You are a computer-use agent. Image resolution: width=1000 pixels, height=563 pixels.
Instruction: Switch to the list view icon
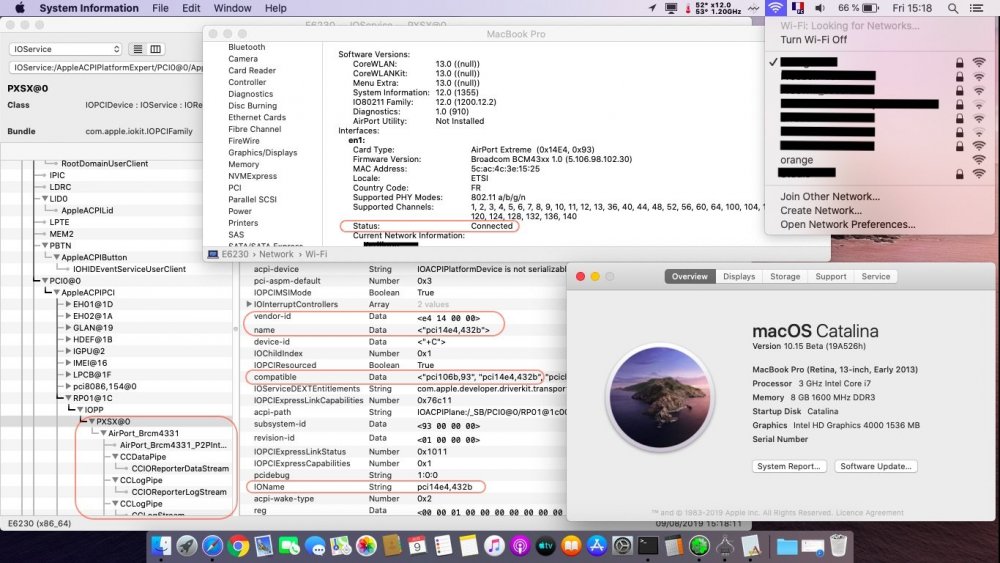pos(138,49)
